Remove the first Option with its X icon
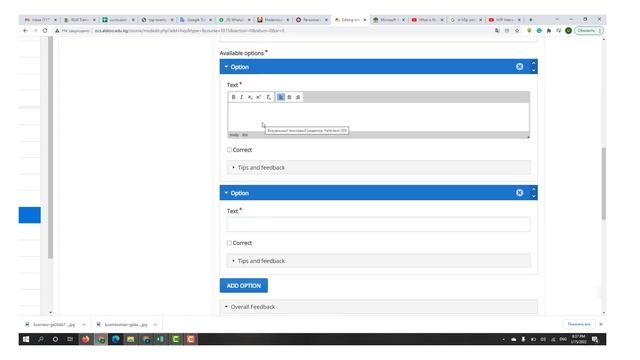This screenshot has height=360, width=640. 520,67
